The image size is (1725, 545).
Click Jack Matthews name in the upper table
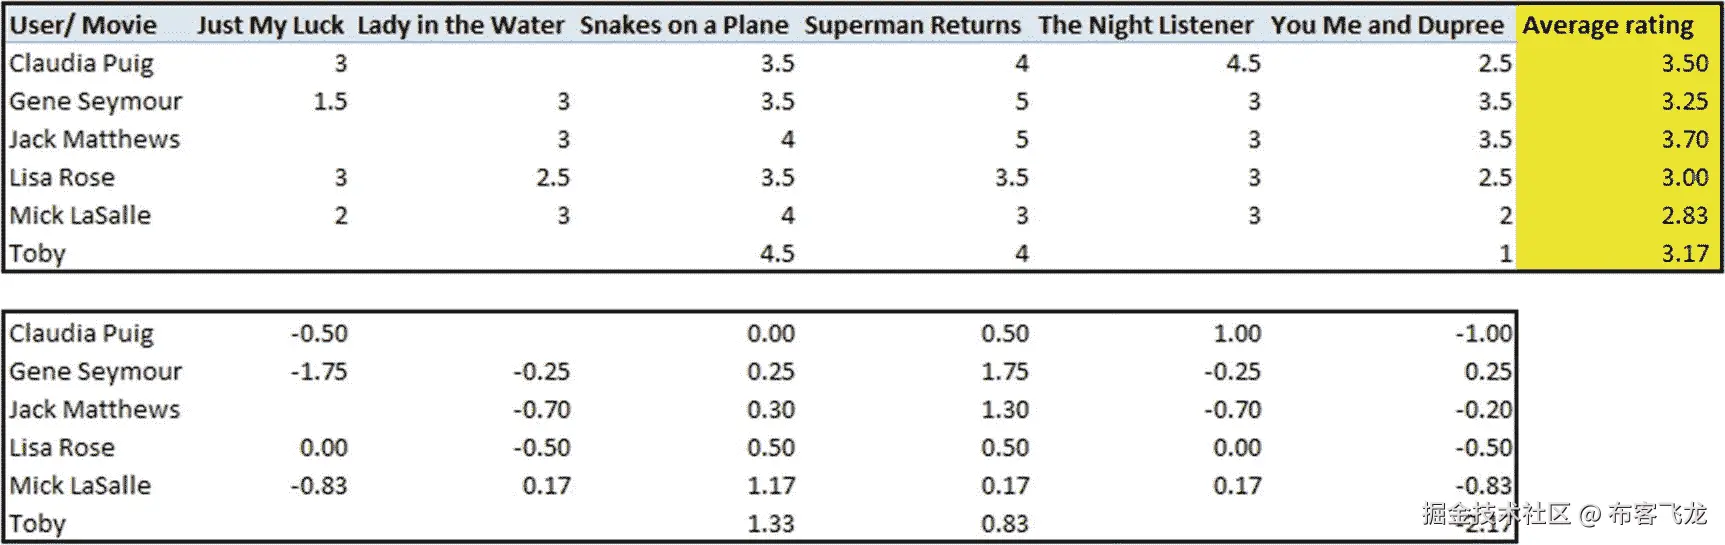[95, 140]
